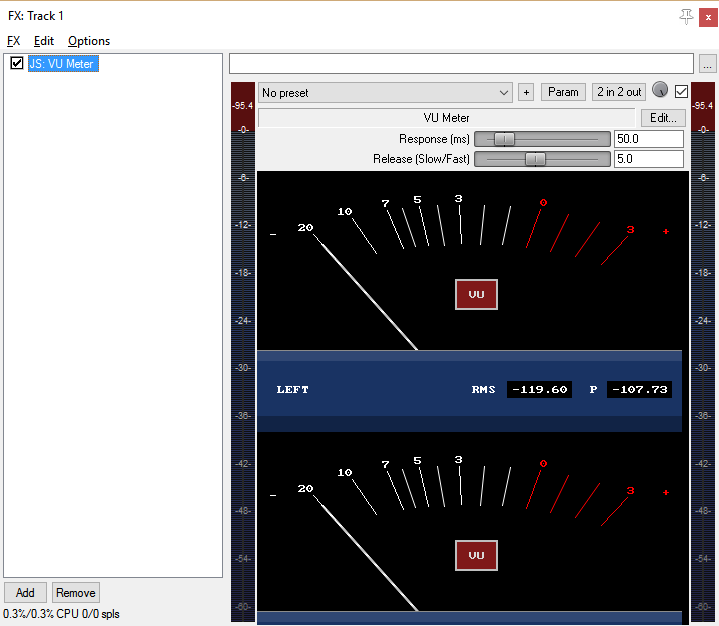Click the bottom VU badge

[476, 555]
